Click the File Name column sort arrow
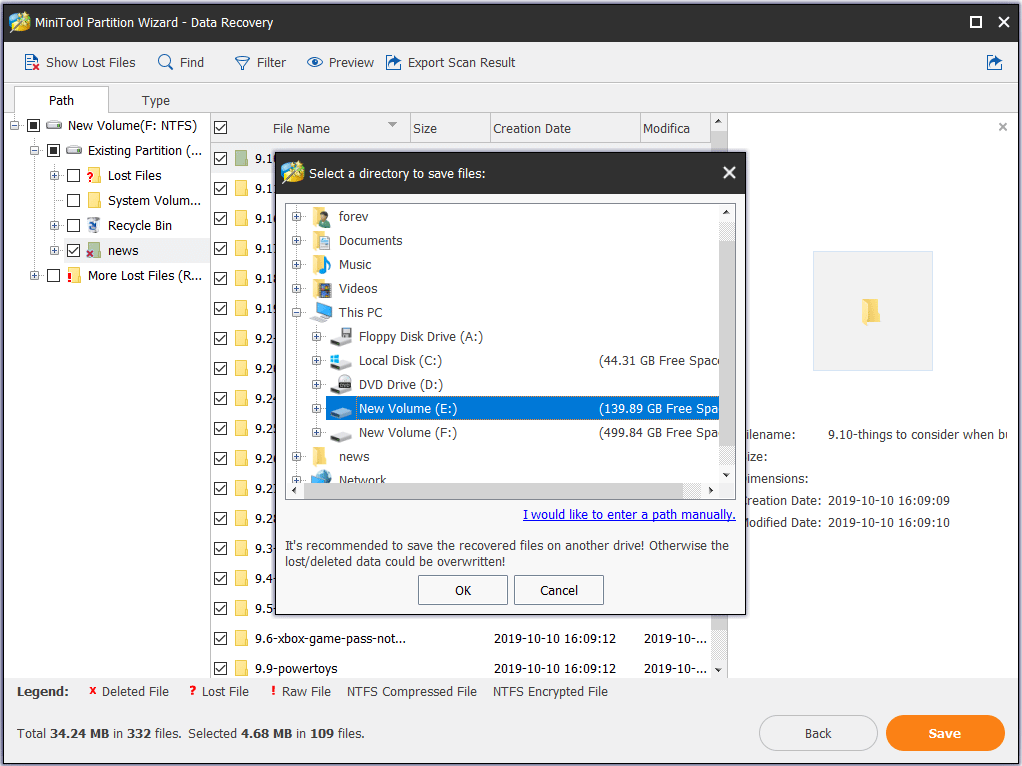 click(392, 125)
